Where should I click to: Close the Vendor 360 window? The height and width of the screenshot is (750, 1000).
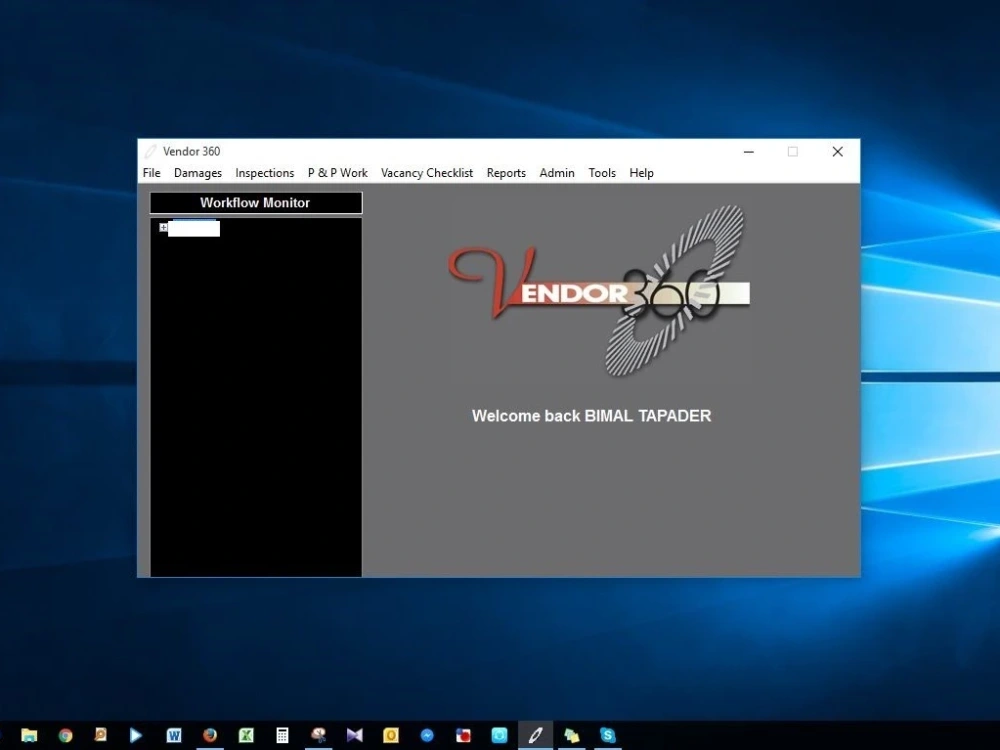click(837, 152)
